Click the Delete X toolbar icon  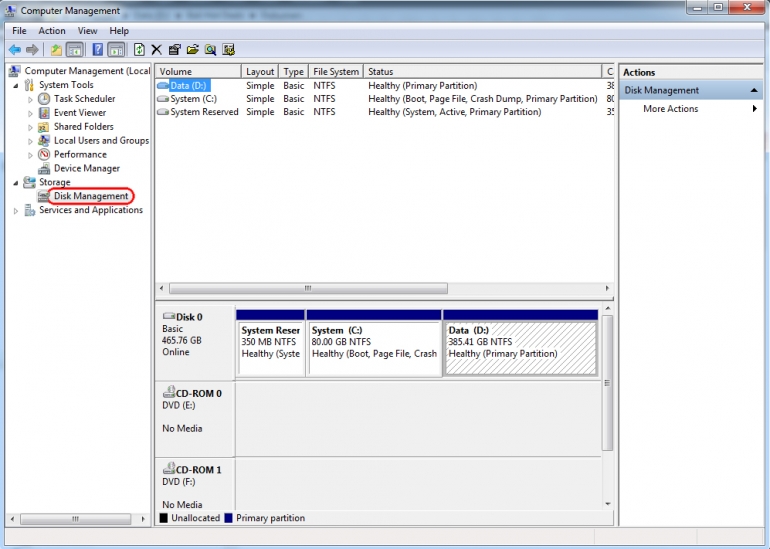click(156, 50)
